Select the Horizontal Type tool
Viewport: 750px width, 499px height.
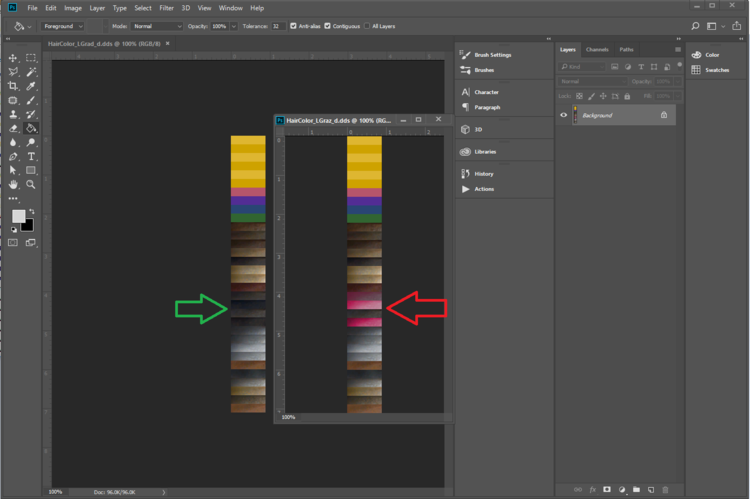click(x=31, y=156)
